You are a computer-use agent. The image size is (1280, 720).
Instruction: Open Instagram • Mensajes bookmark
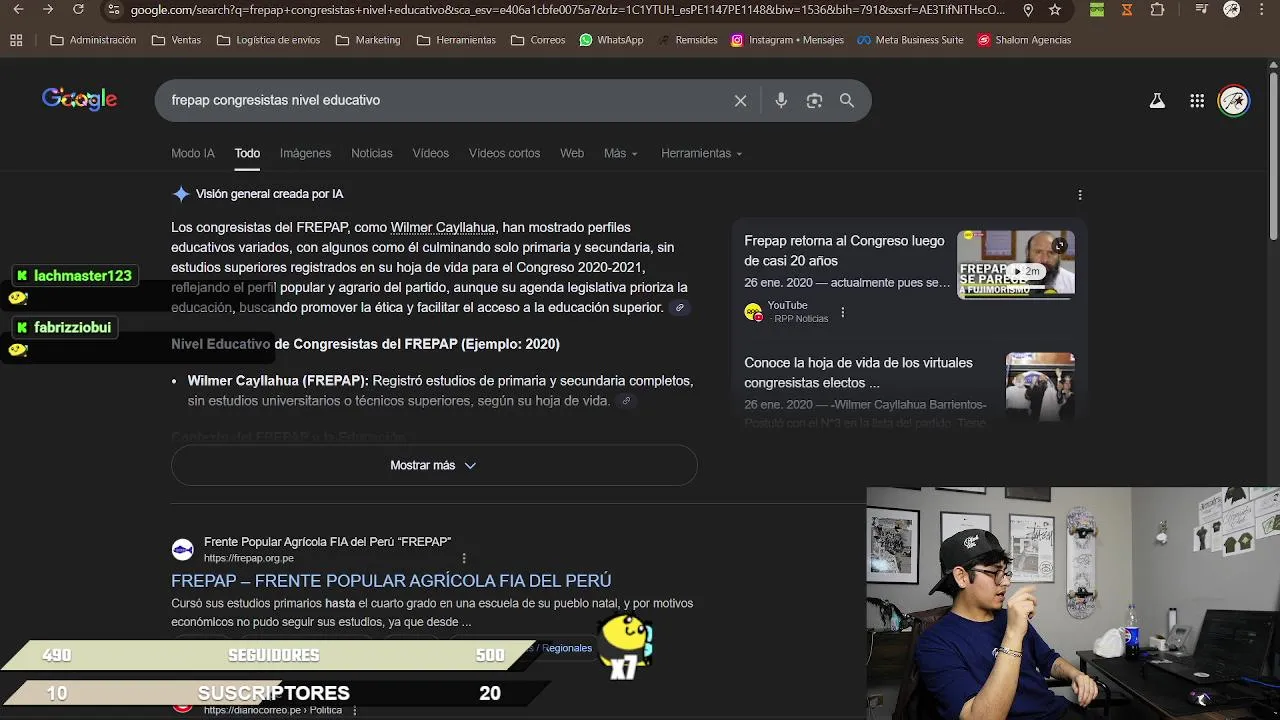(787, 40)
